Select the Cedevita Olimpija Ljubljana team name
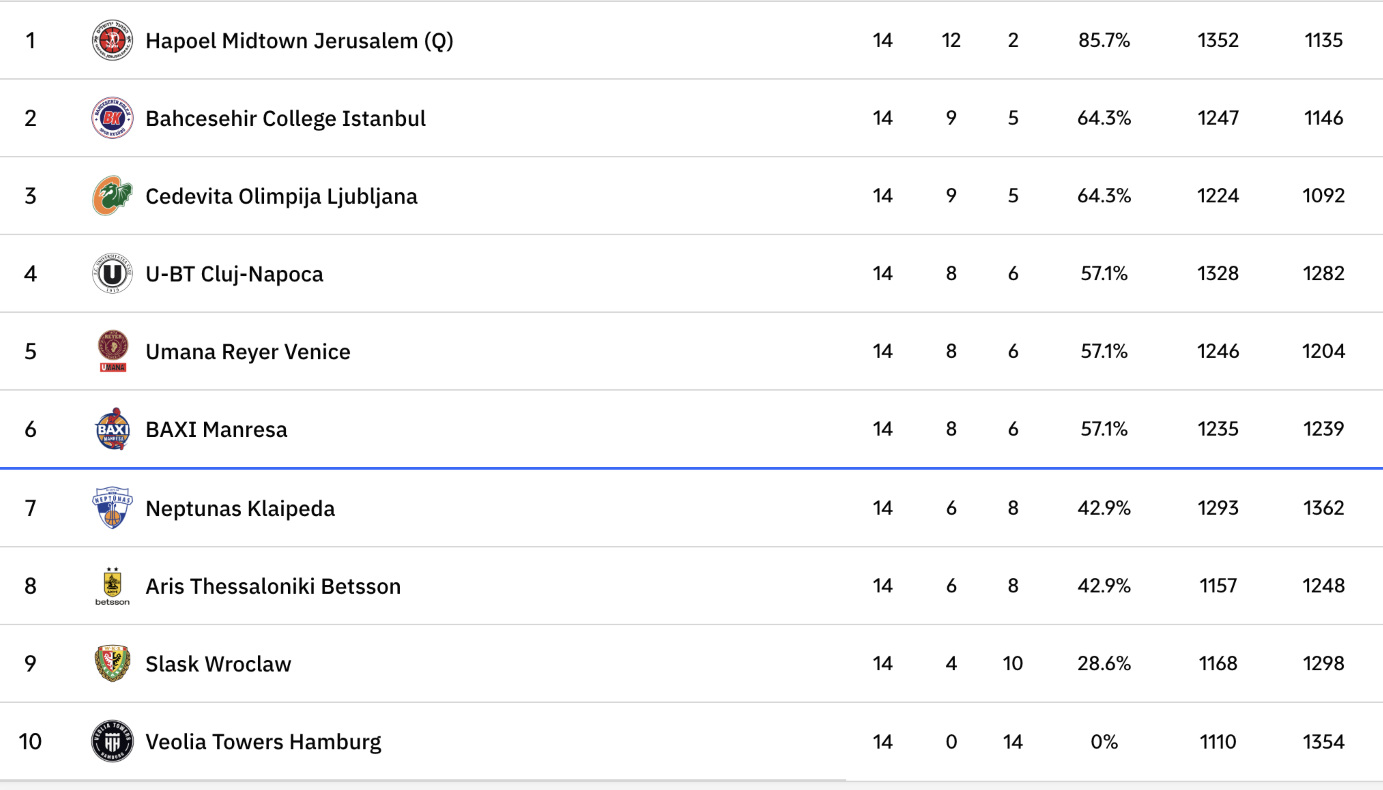Image resolution: width=1383 pixels, height=790 pixels. (x=281, y=197)
